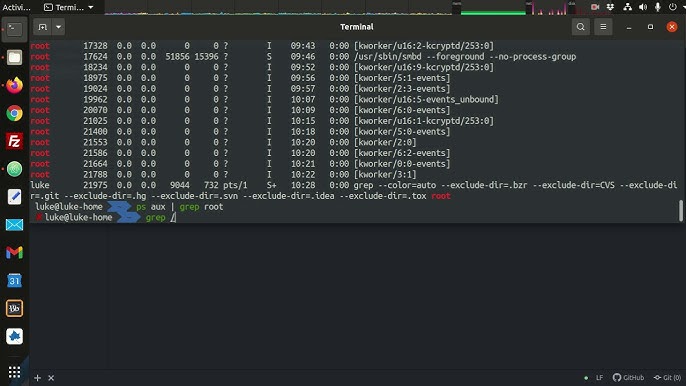Image resolution: width=686 pixels, height=386 pixels.
Task: Open the calendar icon showing 31
Action: click(x=14, y=281)
